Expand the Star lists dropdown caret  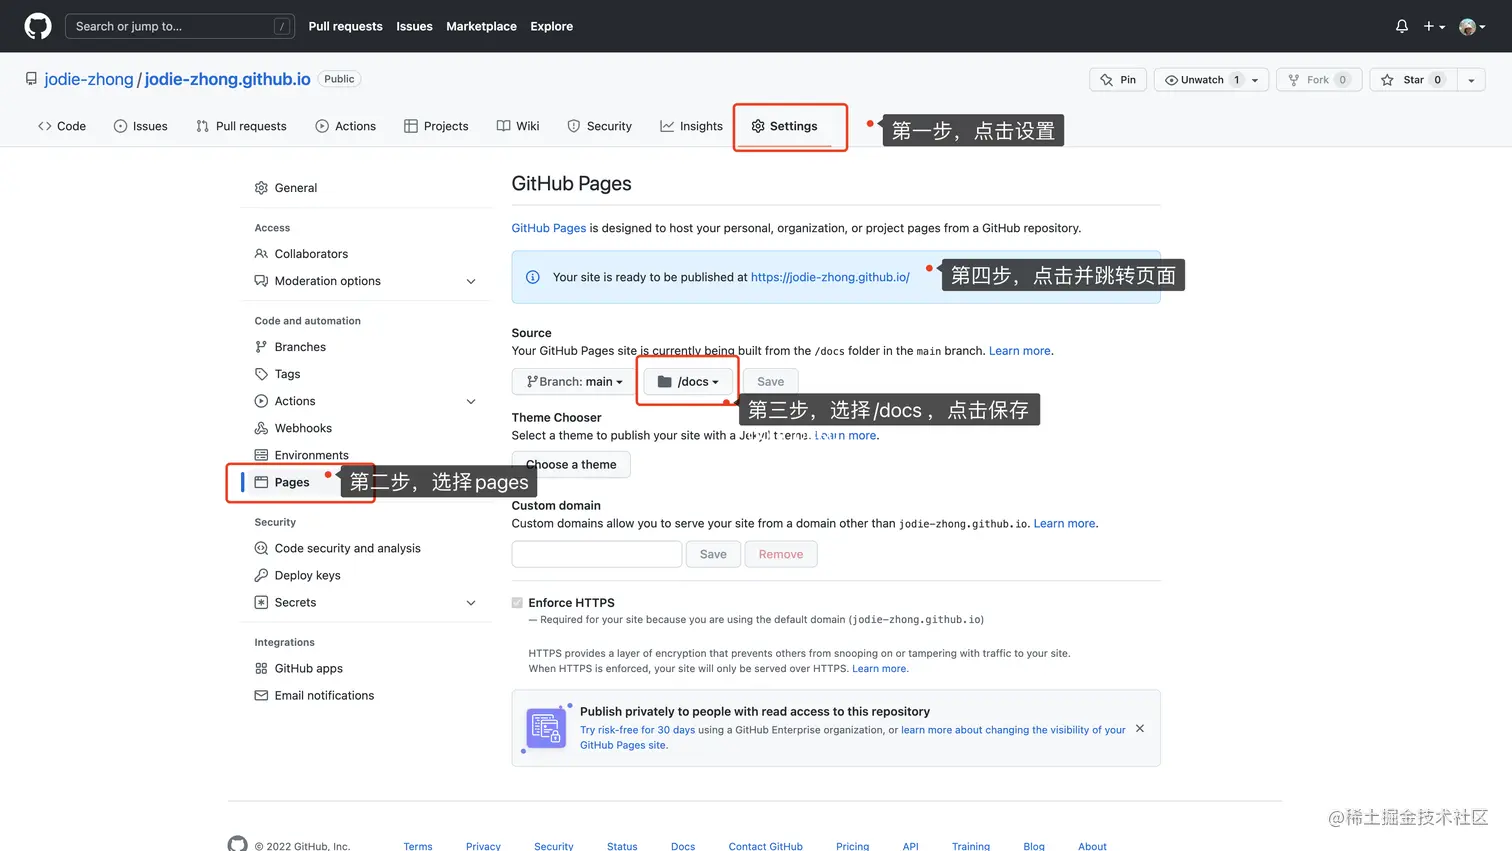[1471, 80]
